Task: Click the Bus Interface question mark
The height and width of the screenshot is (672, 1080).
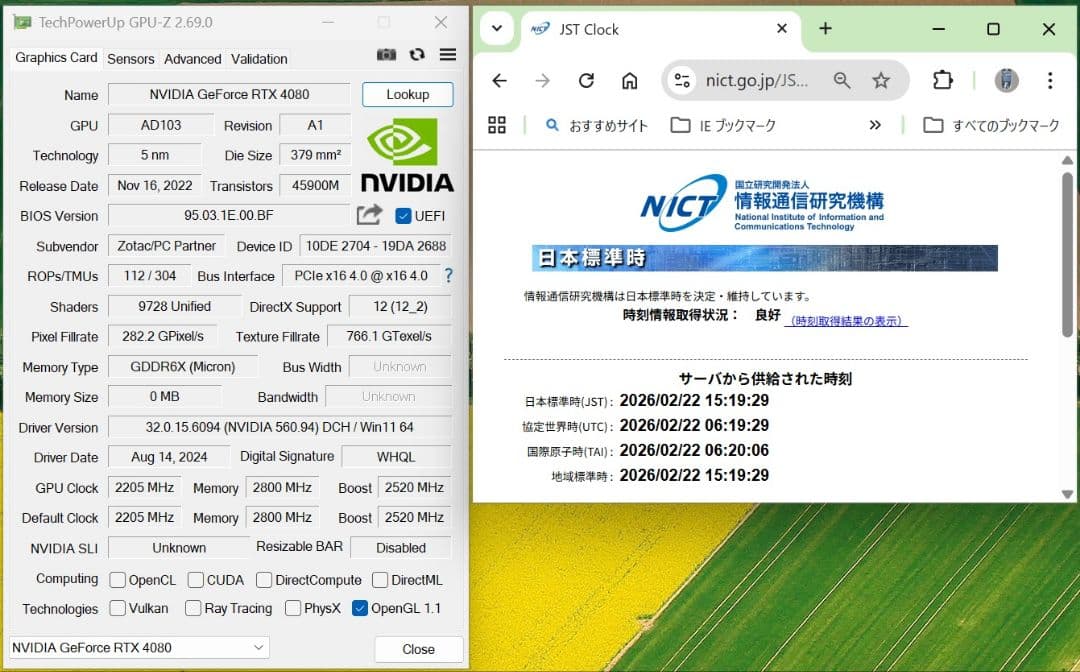Action: (x=449, y=275)
